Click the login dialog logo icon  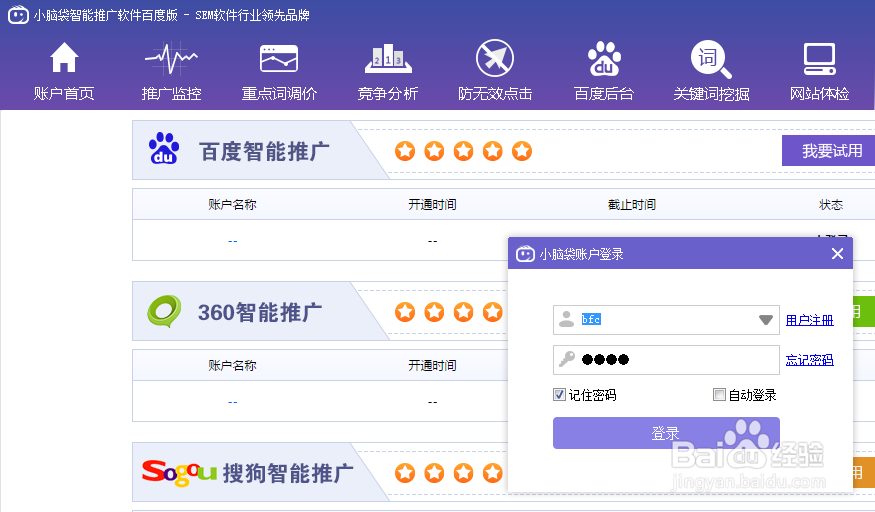click(x=525, y=254)
